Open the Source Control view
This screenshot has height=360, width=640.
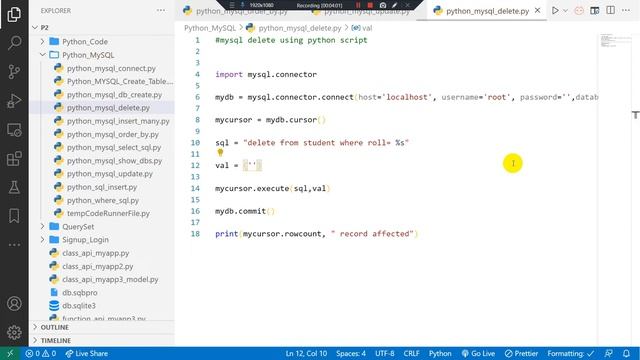click(14, 72)
